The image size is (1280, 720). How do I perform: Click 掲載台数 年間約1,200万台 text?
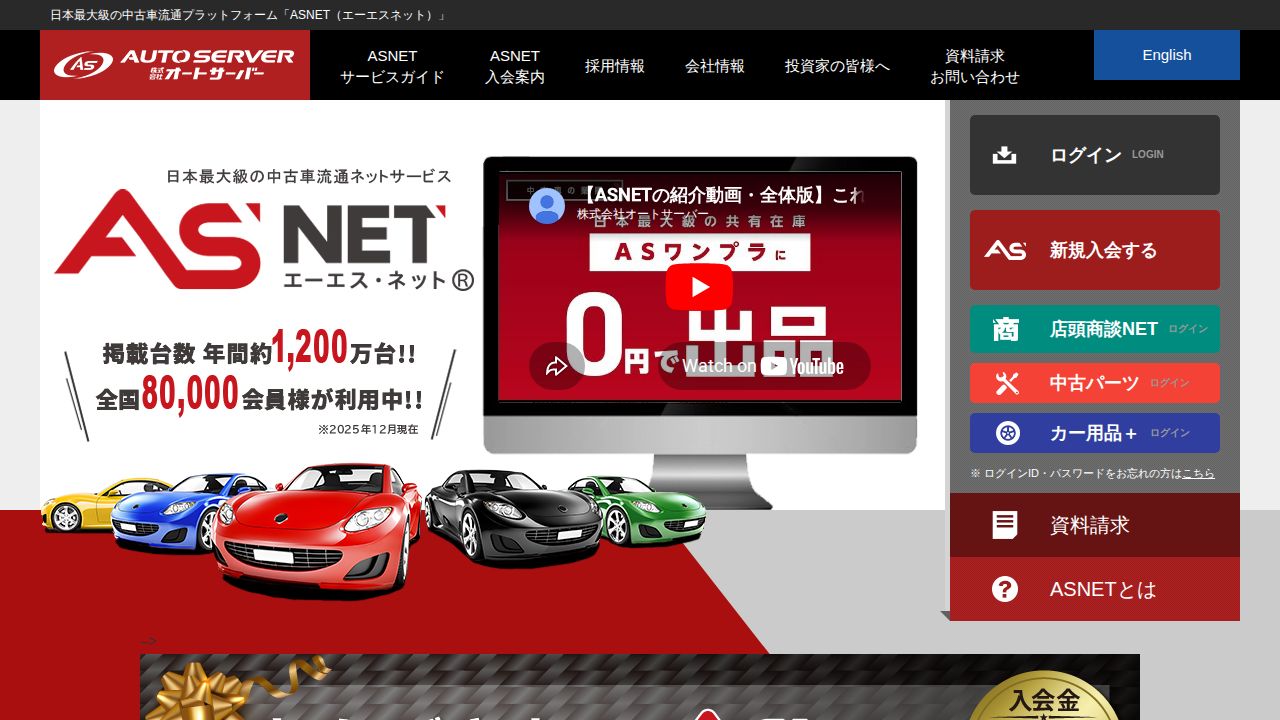(259, 350)
